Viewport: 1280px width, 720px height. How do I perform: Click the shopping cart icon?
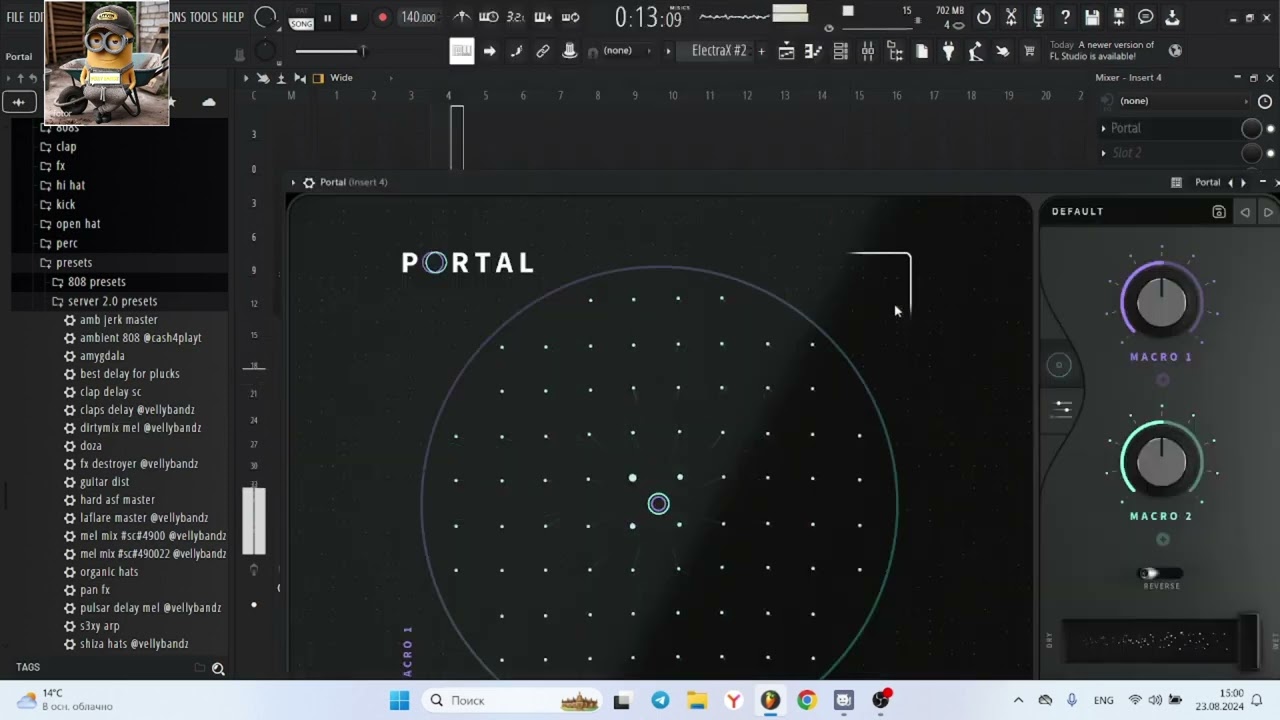click(1029, 51)
